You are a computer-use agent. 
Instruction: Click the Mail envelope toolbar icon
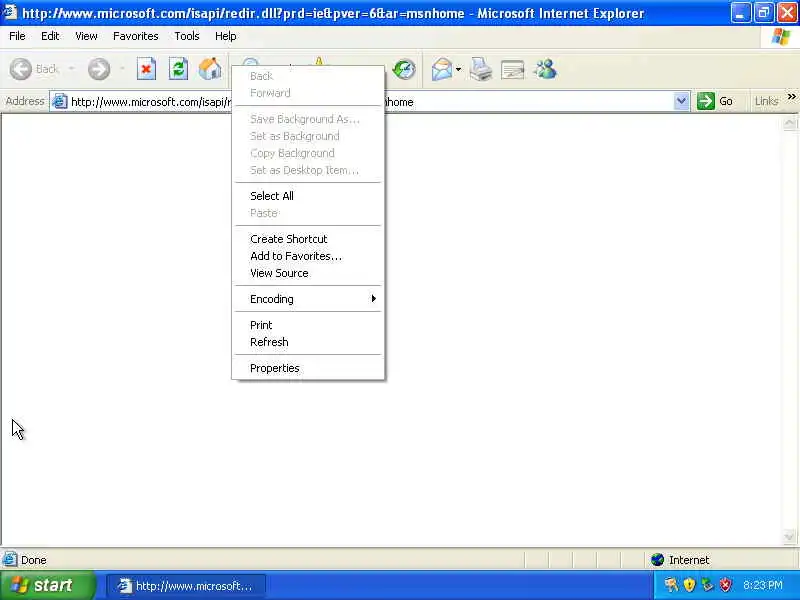(442, 69)
